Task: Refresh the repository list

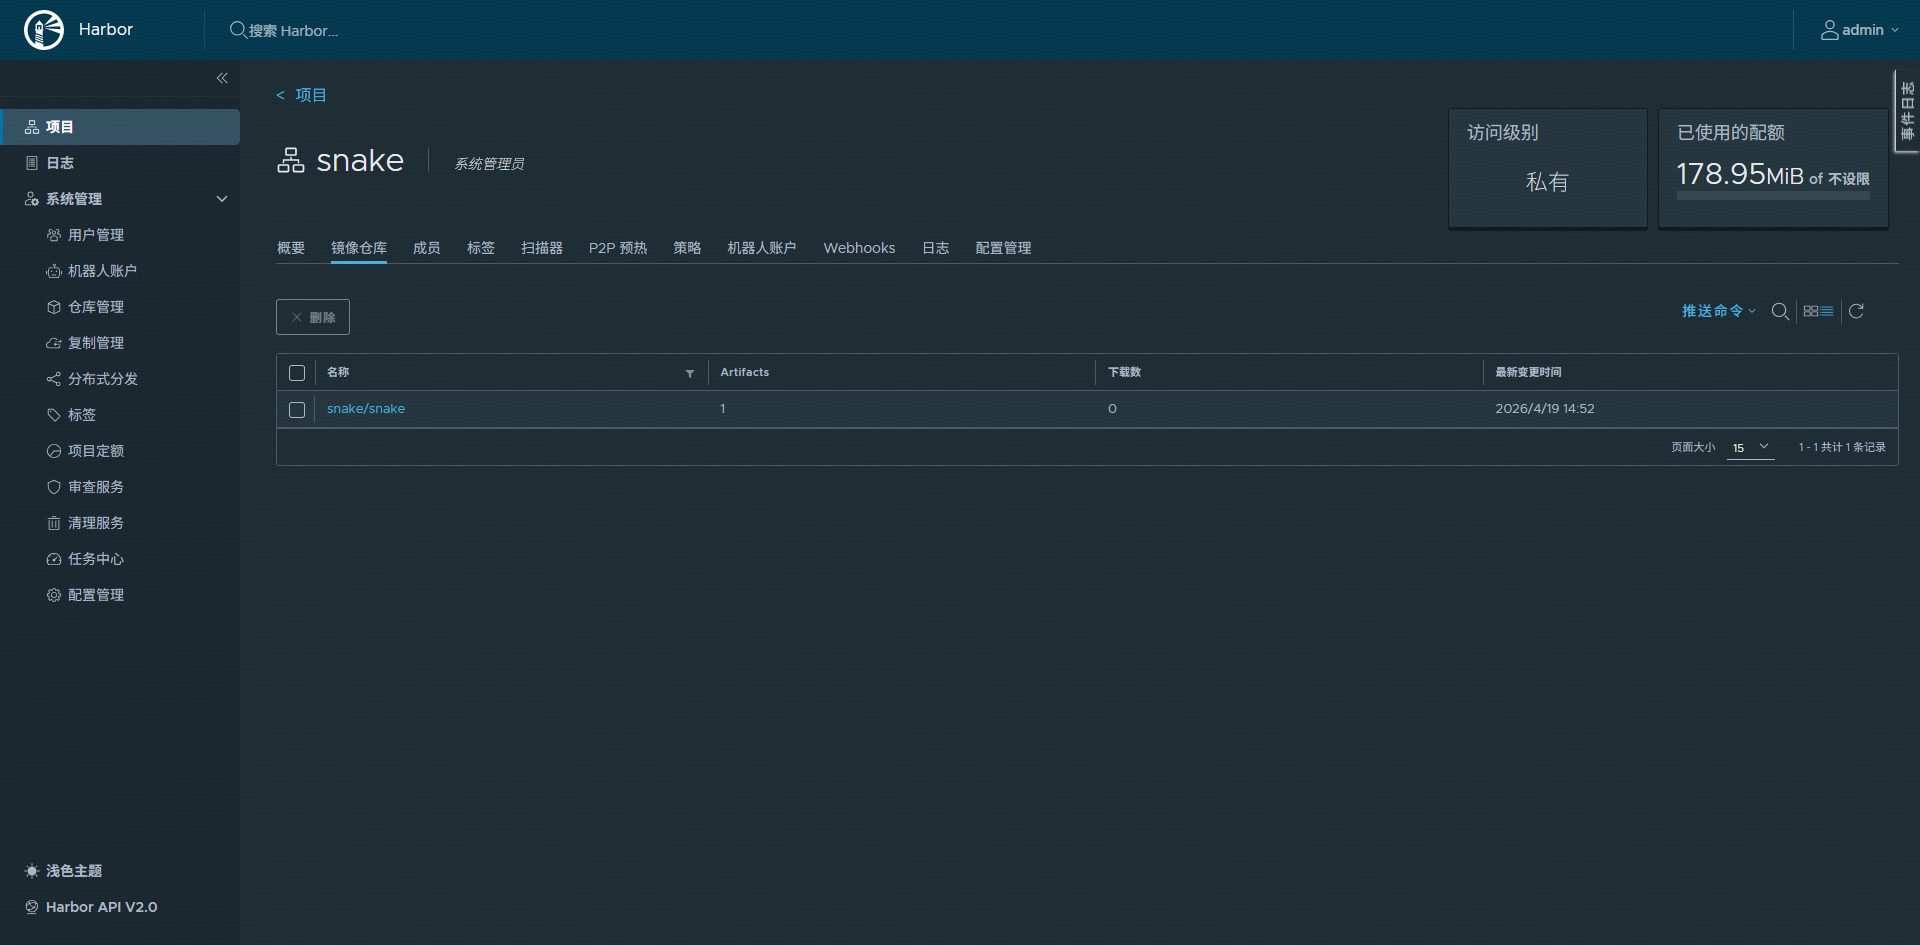Action: 1856,311
